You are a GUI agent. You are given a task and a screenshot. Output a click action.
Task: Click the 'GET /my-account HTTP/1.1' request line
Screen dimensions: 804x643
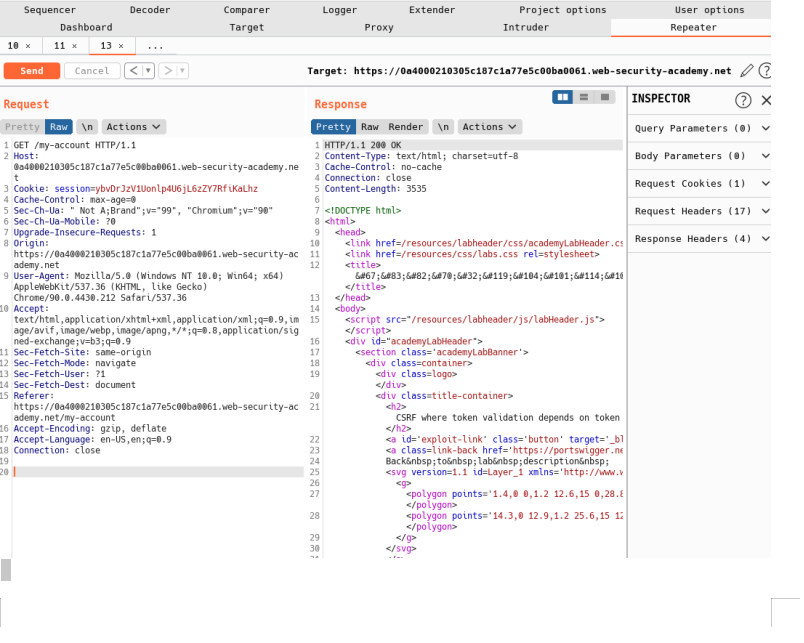[75, 145]
